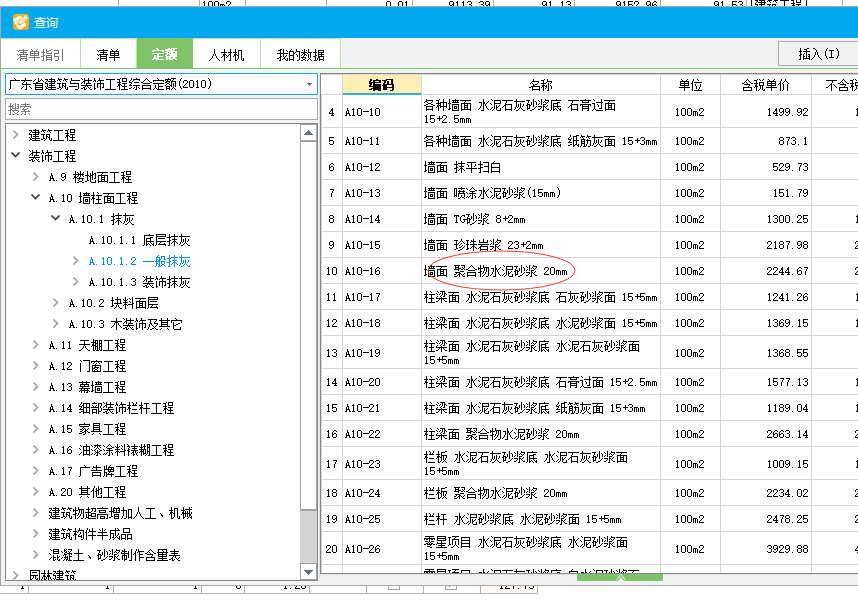Select A.16 油漆涂料裱糊工程 item
Viewport: 858px width, 610px height.
[x=111, y=450]
